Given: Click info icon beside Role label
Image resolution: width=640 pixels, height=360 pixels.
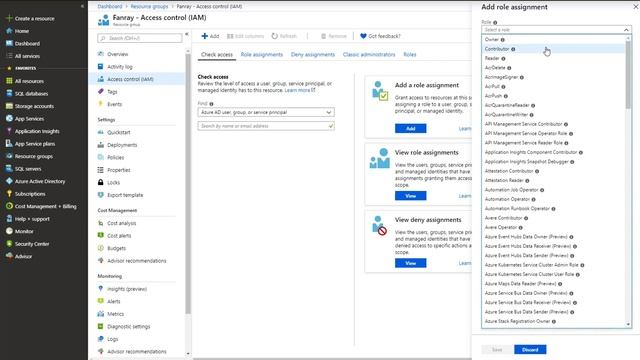Looking at the screenshot, I should [x=495, y=22].
